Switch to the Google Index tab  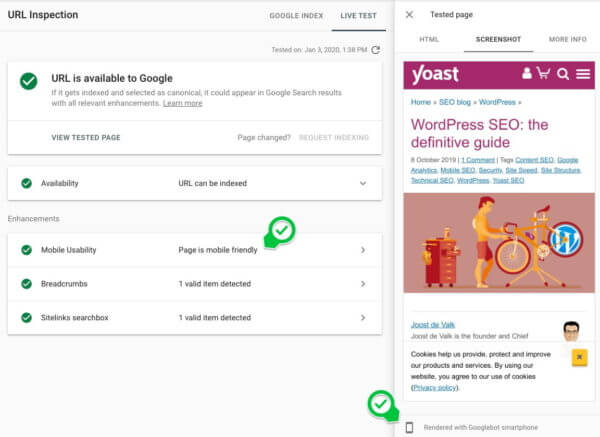pos(296,16)
